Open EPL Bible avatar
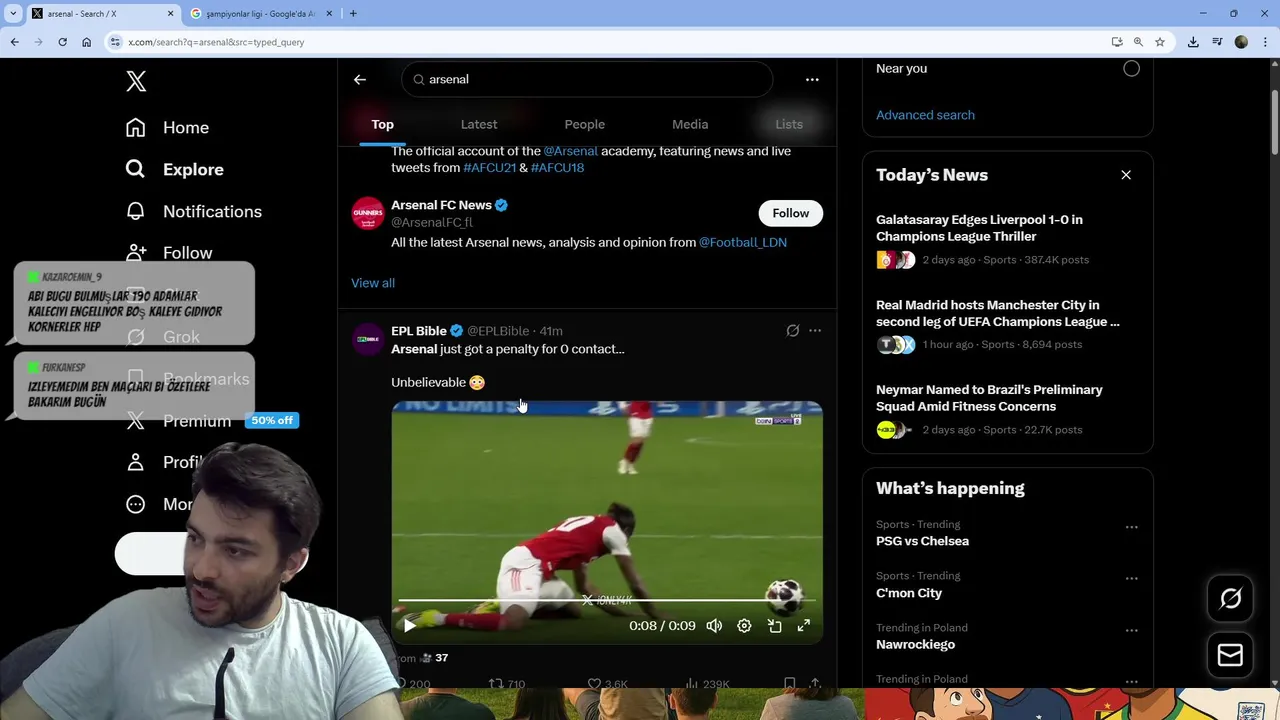 click(x=368, y=340)
